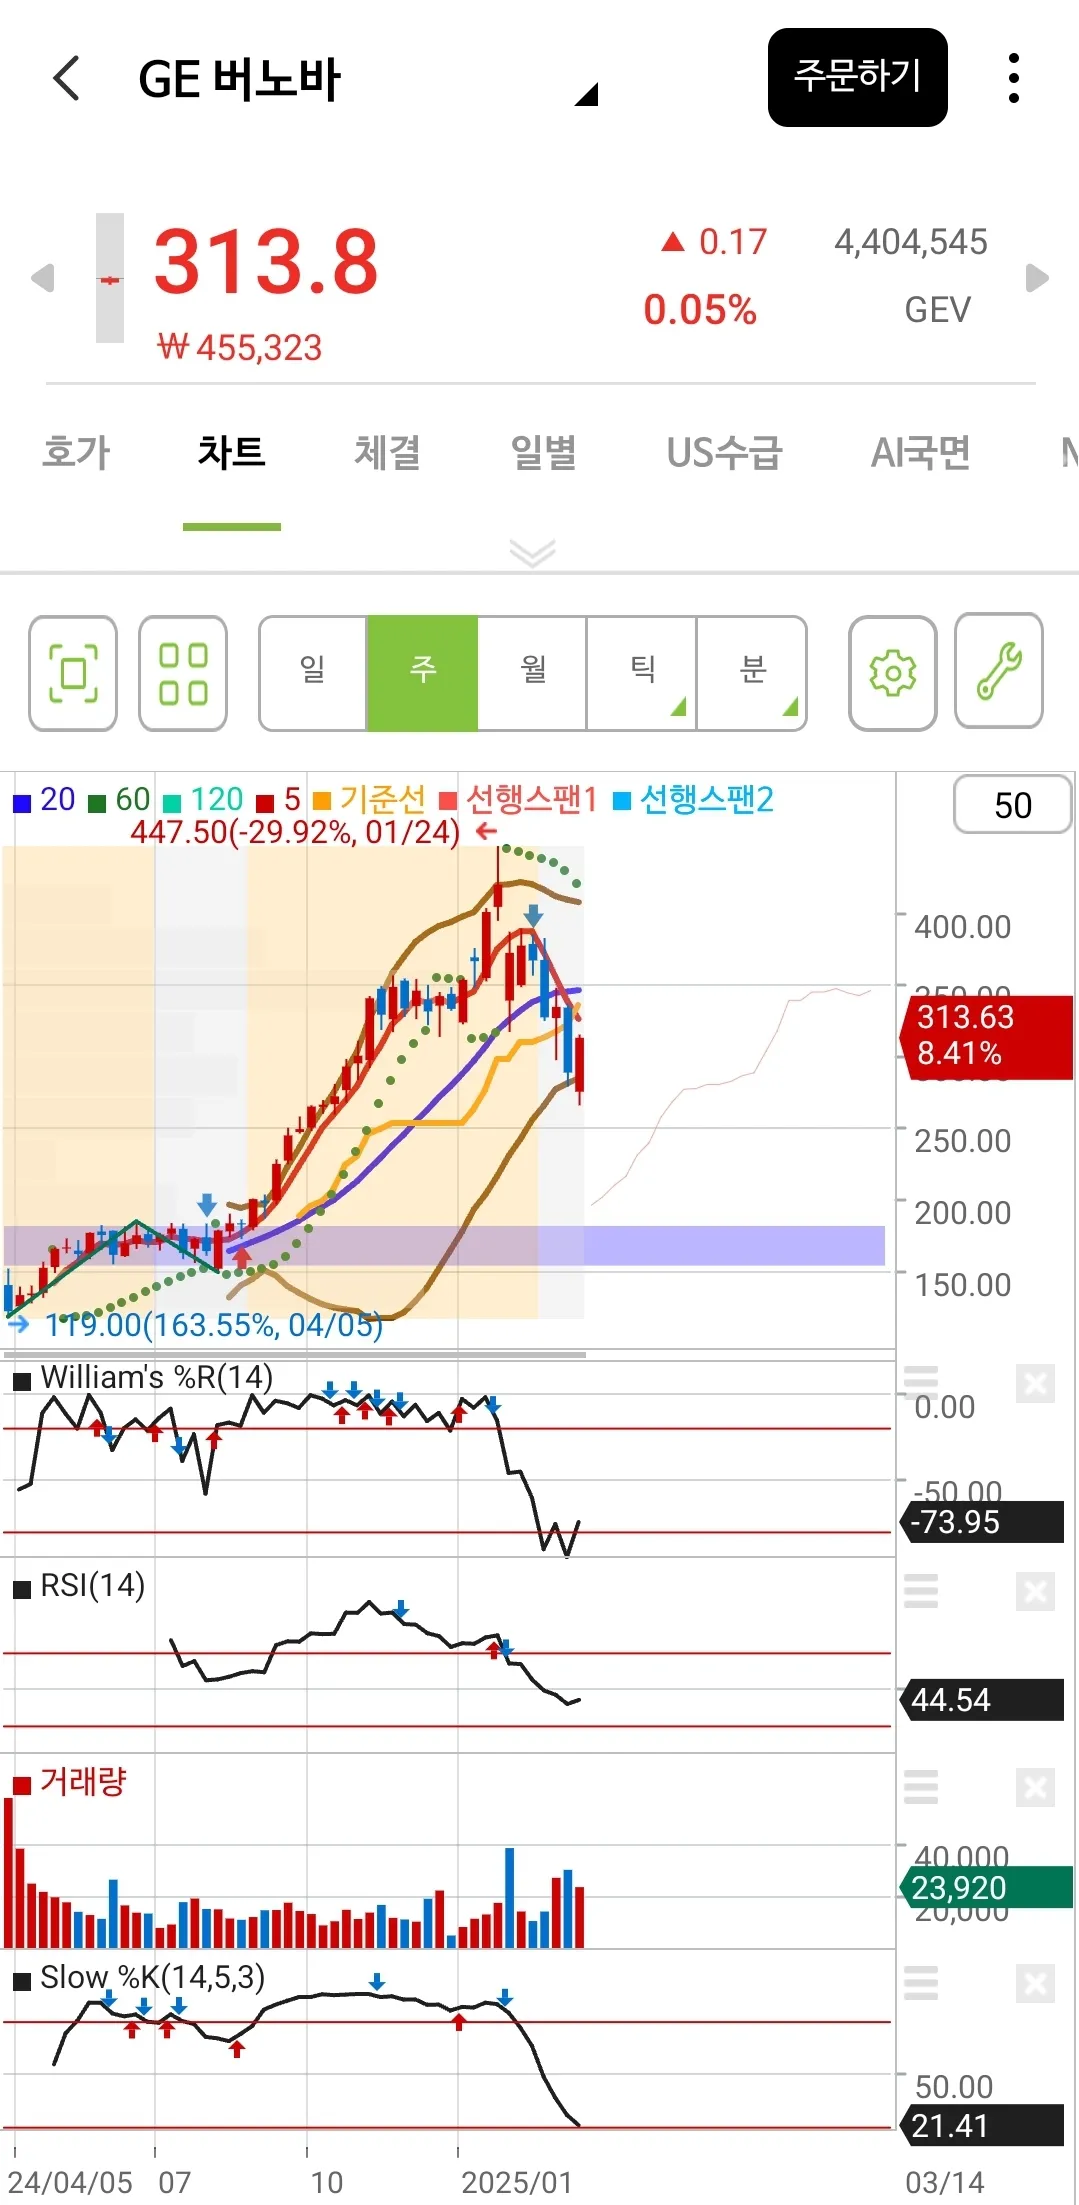Viewport: 1079px width, 2205px height.
Task: Select the 차트 tab
Action: (231, 452)
